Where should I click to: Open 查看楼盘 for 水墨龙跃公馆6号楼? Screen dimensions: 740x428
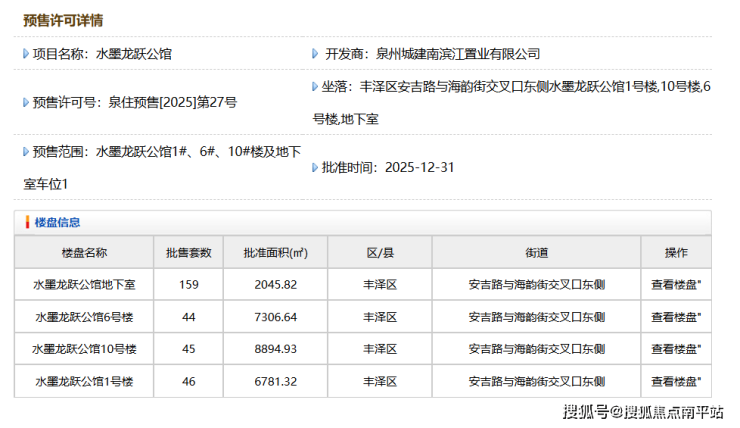point(675,317)
